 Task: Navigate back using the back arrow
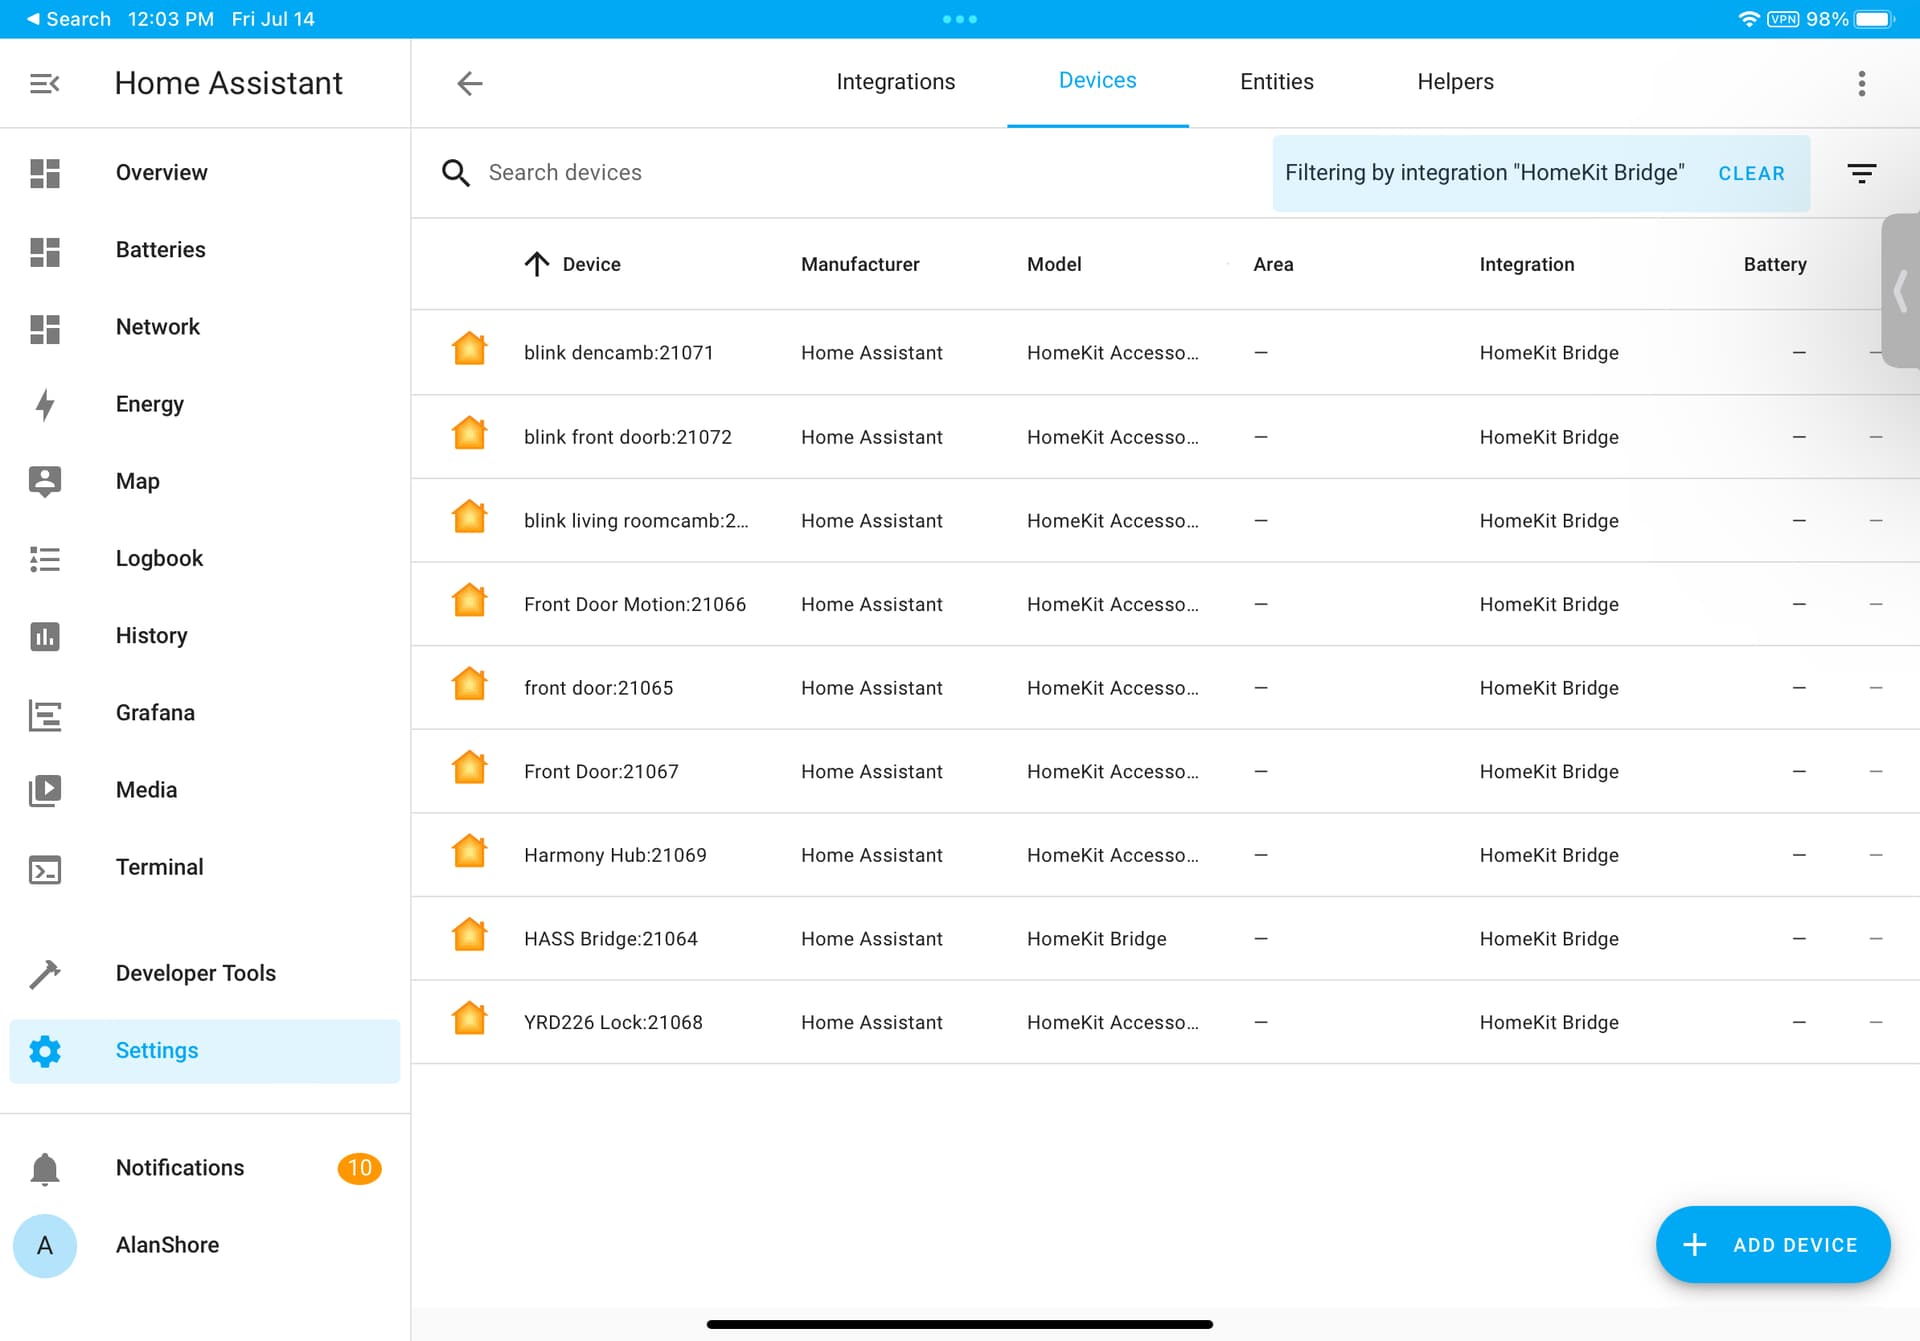(469, 83)
